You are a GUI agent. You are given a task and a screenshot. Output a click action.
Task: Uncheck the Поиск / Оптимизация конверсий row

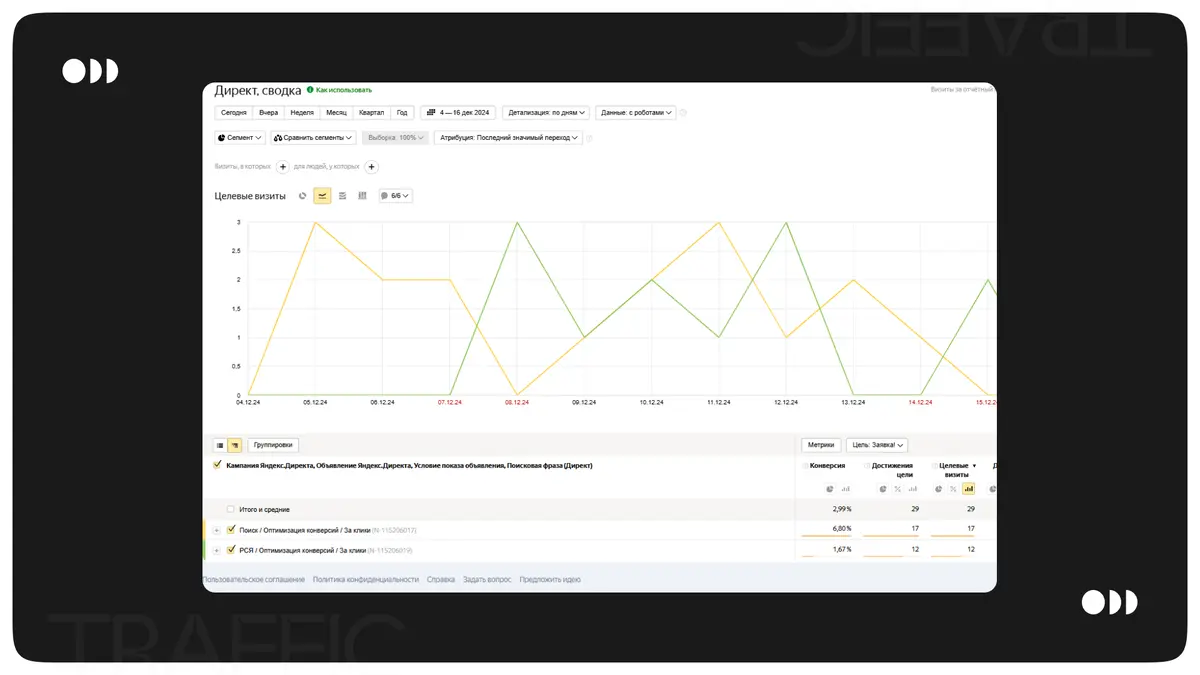pyautogui.click(x=231, y=530)
